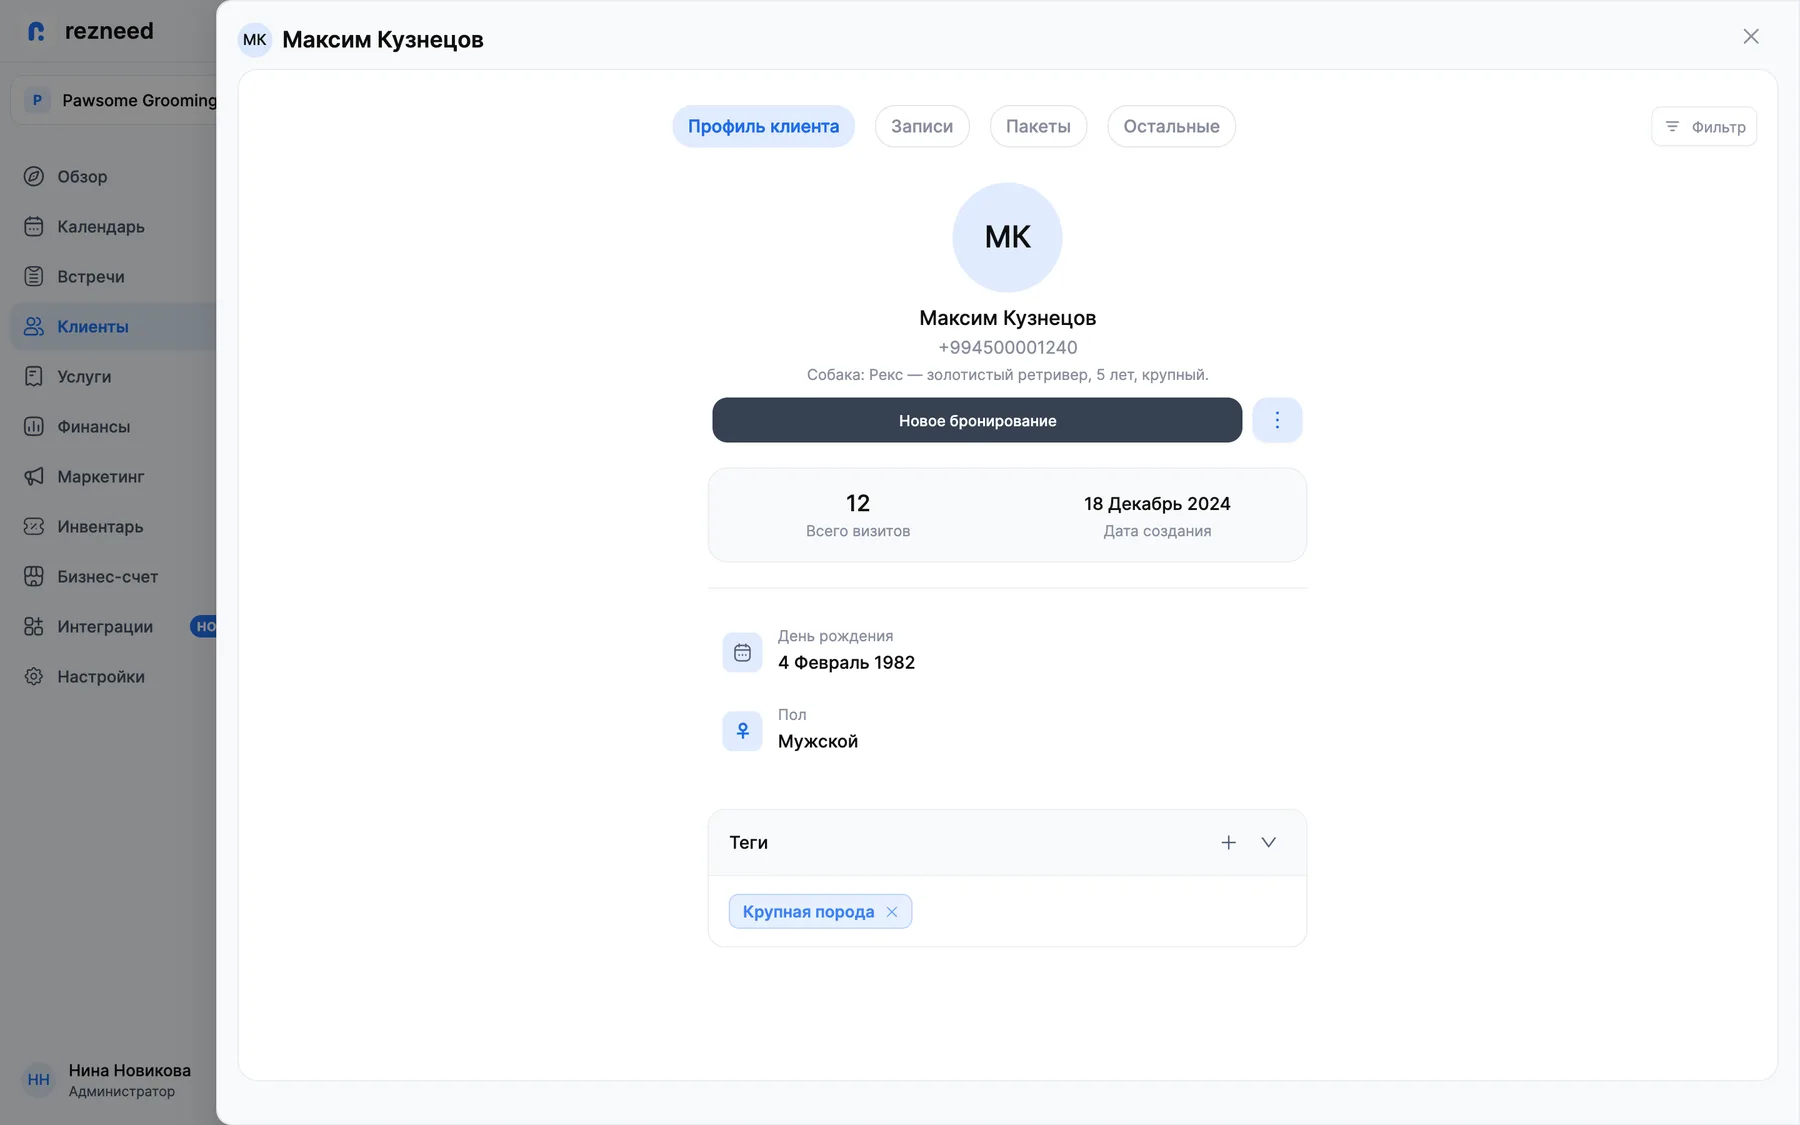Click the Мужской gender value
Image resolution: width=1800 pixels, height=1125 pixels.
click(818, 742)
